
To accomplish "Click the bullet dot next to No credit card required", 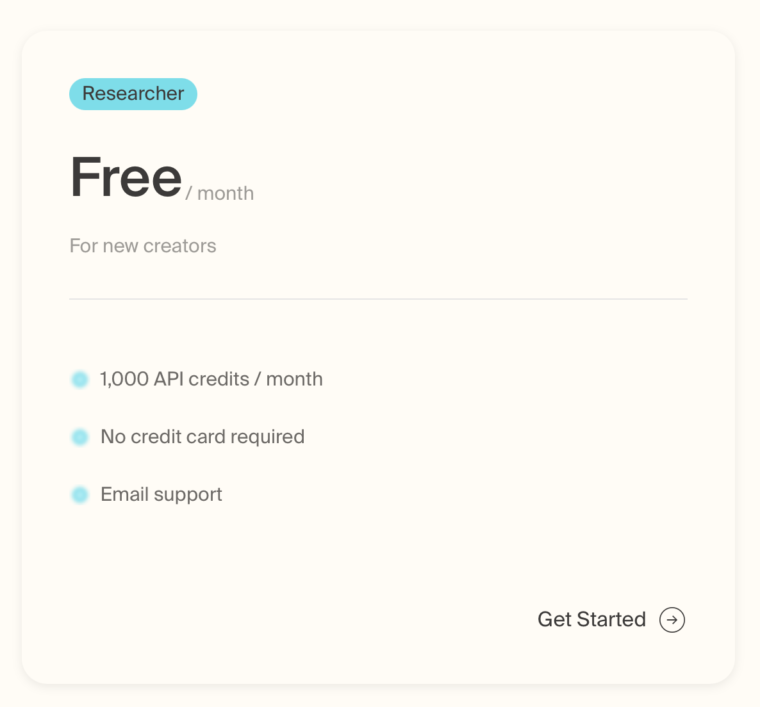I will tap(80, 437).
